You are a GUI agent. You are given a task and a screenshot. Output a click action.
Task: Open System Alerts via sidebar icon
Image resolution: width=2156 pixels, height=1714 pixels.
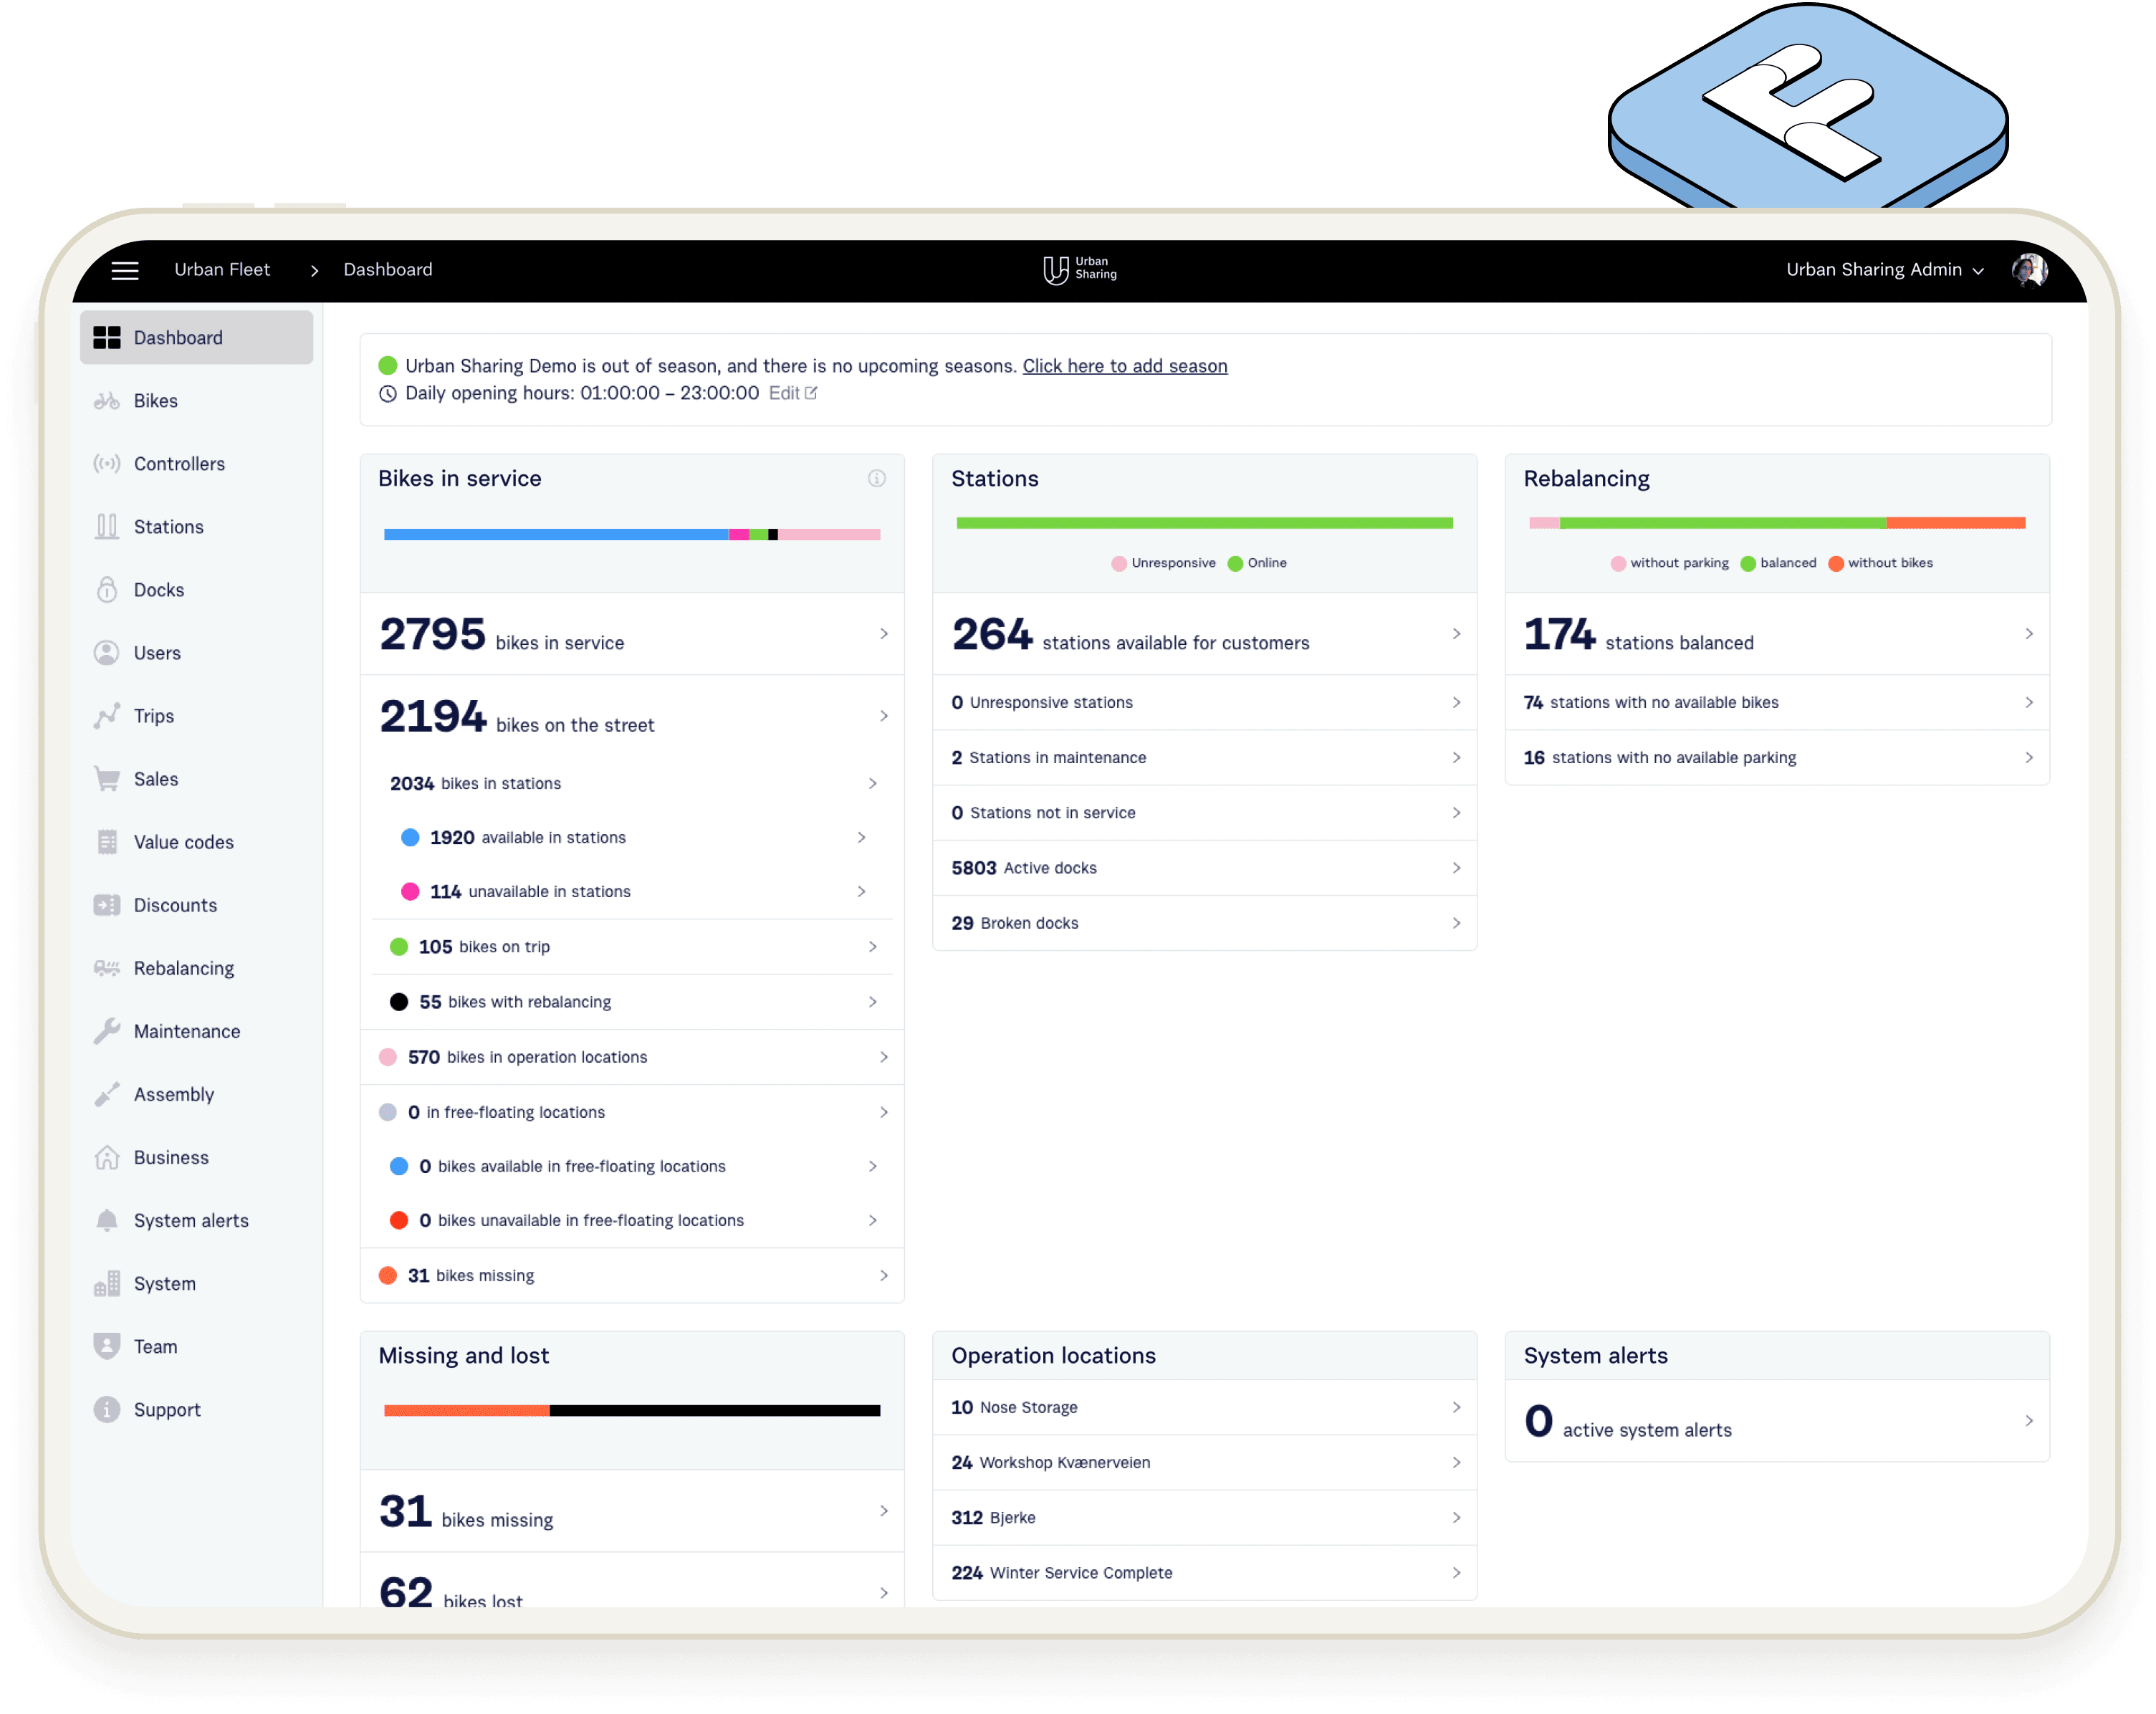(107, 1222)
